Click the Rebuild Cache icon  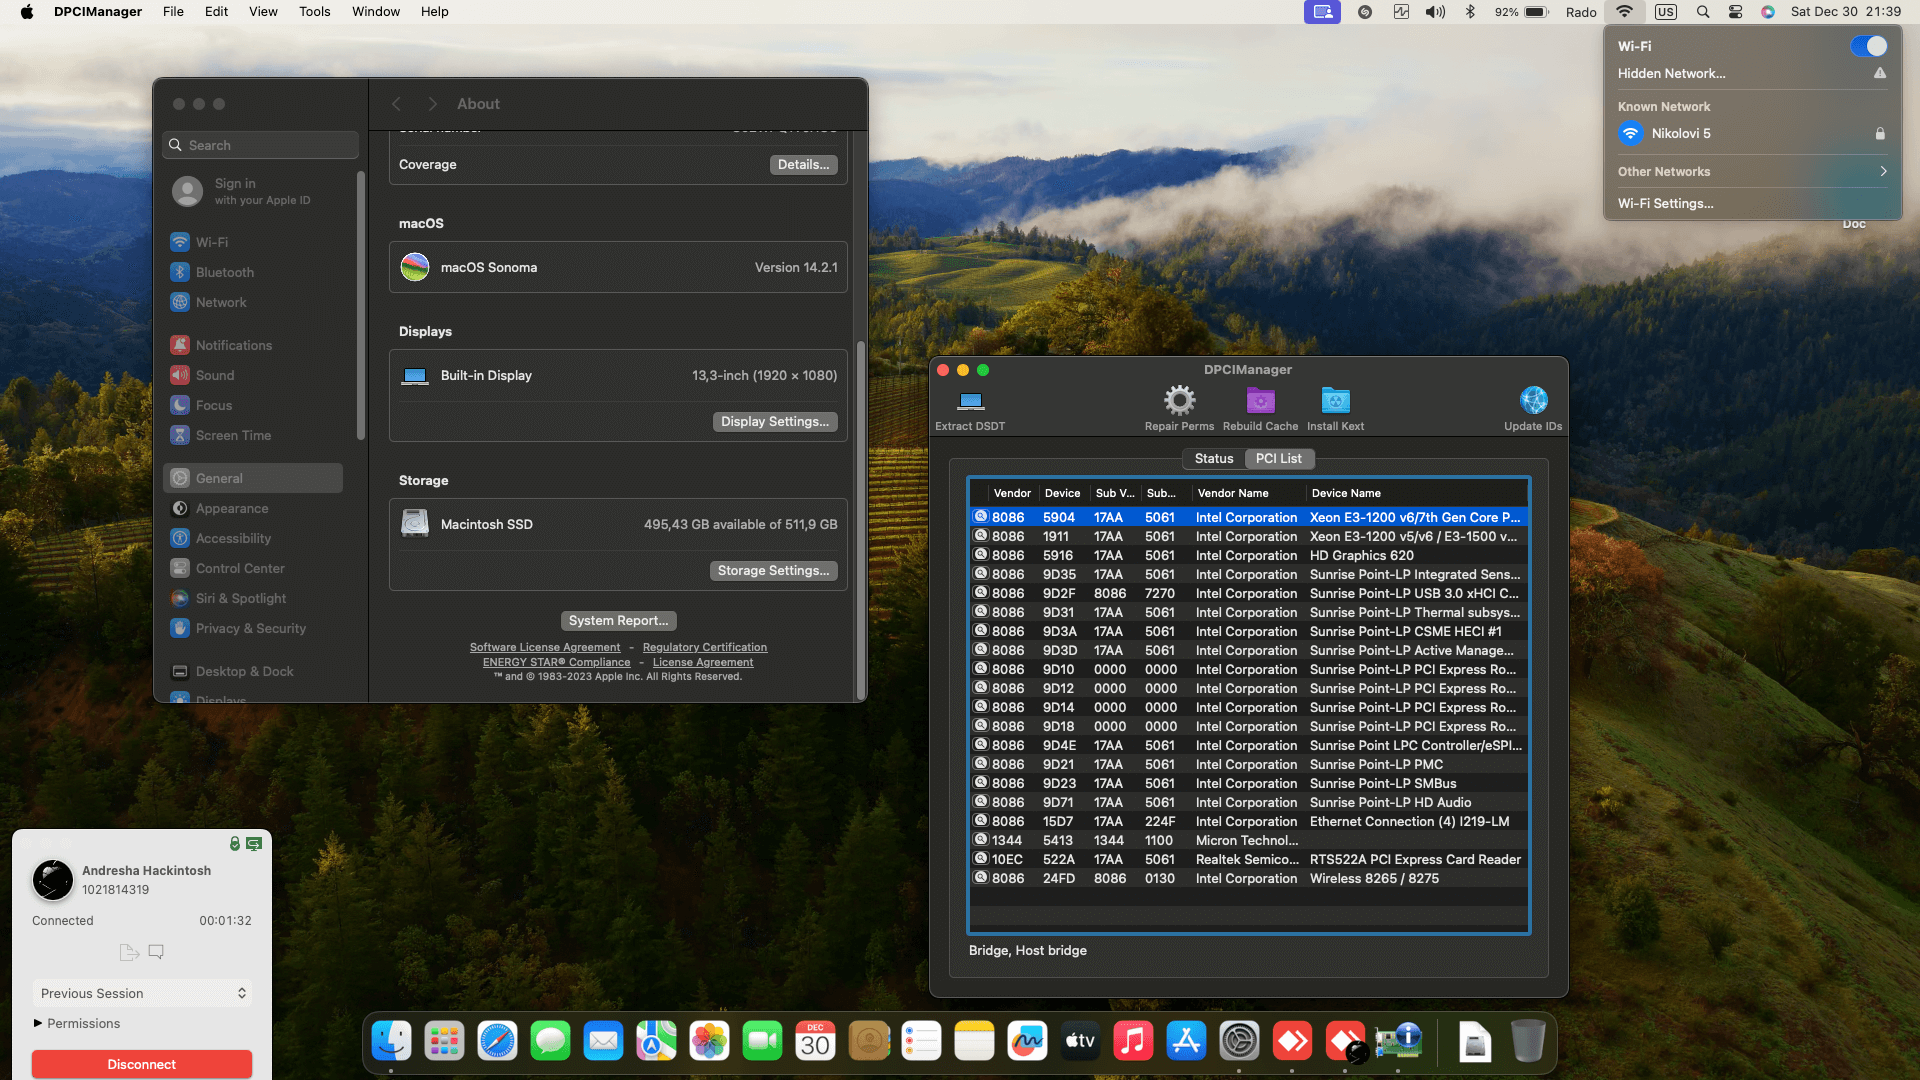pyautogui.click(x=1260, y=401)
